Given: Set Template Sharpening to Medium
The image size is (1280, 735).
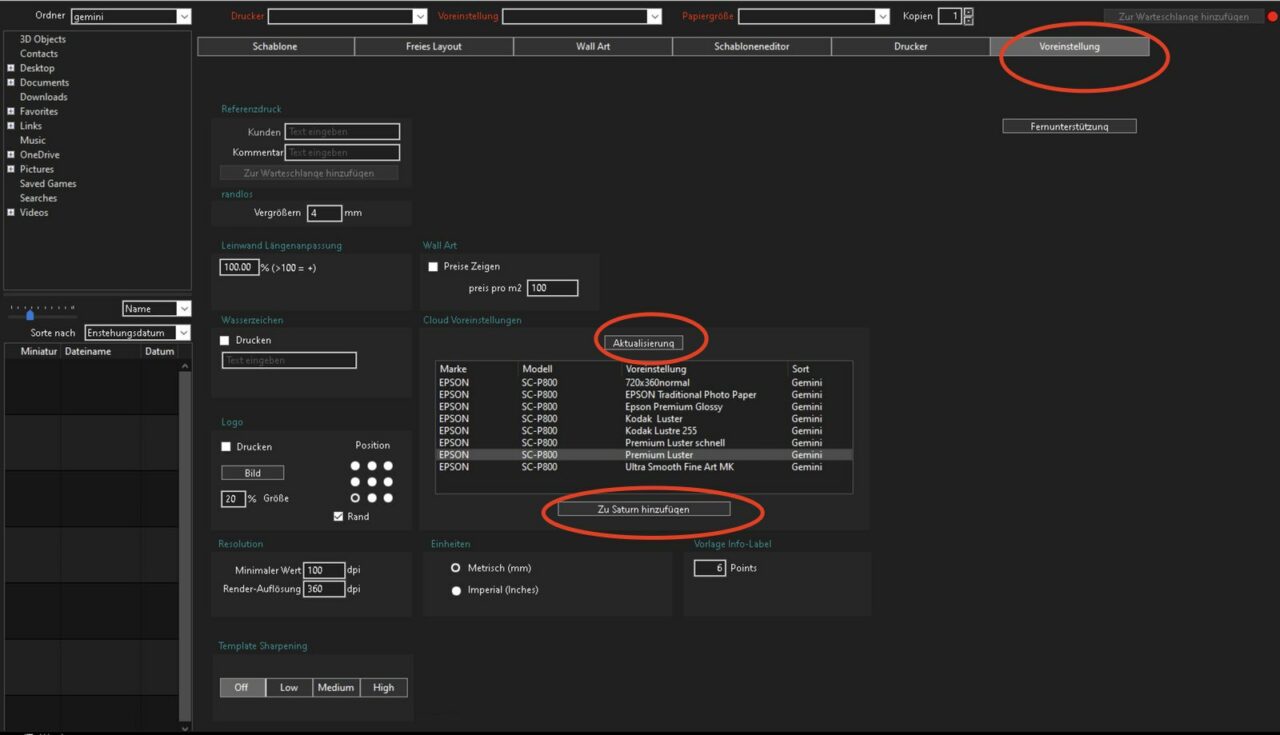Looking at the screenshot, I should 335,688.
